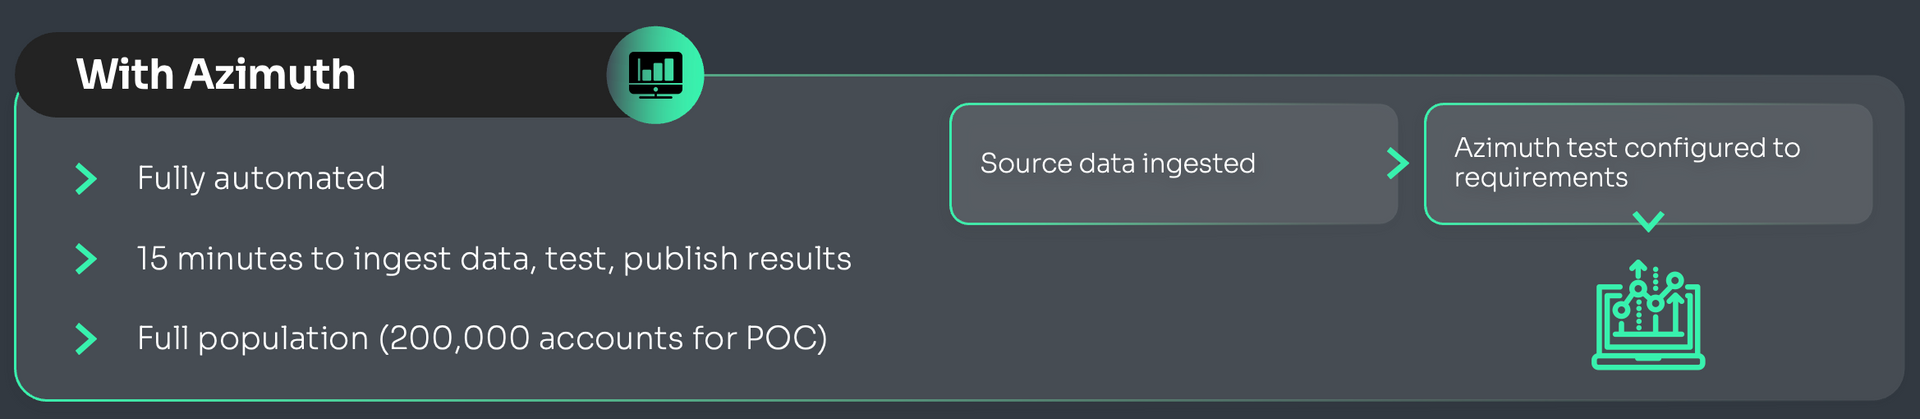Click the Full population 200,000 accounts text
Screen dimensions: 1920x419
(482, 339)
